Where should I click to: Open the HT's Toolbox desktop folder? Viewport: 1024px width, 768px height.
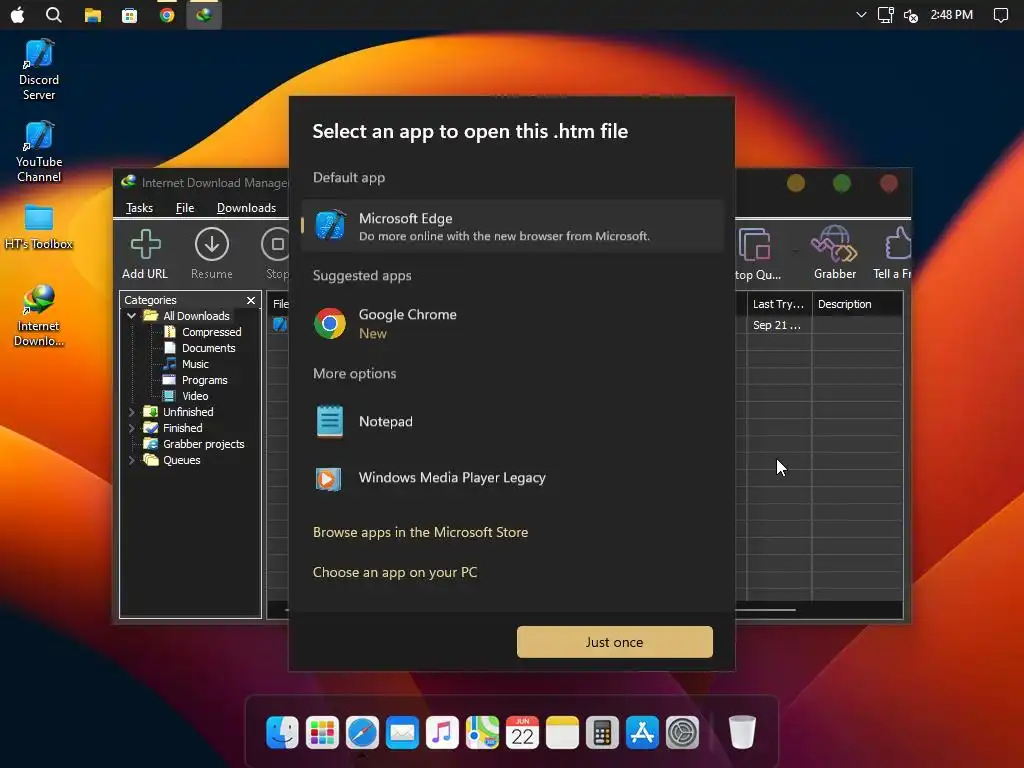tap(39, 227)
